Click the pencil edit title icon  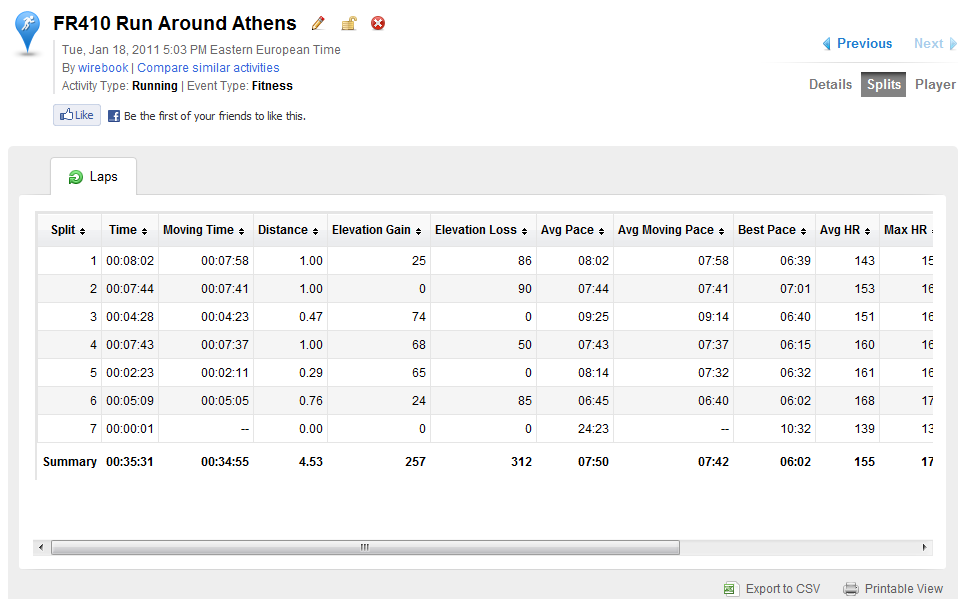click(317, 23)
